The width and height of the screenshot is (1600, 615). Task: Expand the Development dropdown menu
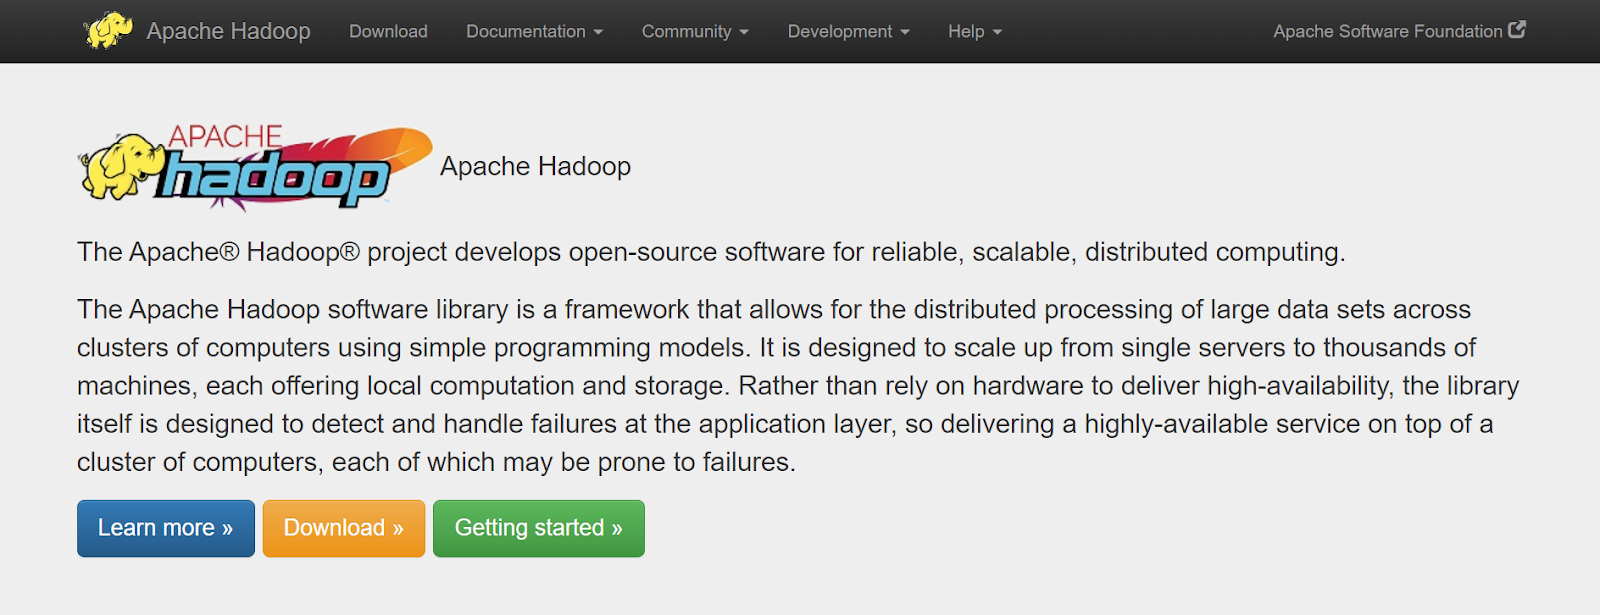pyautogui.click(x=848, y=31)
